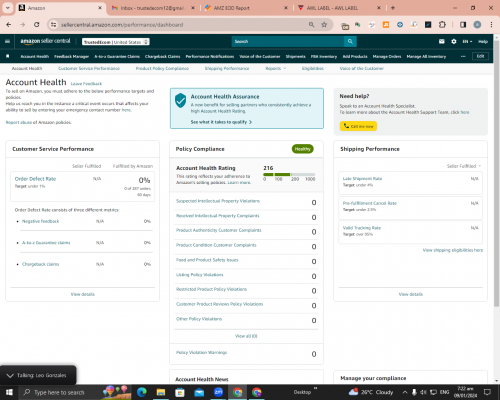Switch to AWL LABEL browser tab
Screen dimensions: 500x400
pos(339,8)
